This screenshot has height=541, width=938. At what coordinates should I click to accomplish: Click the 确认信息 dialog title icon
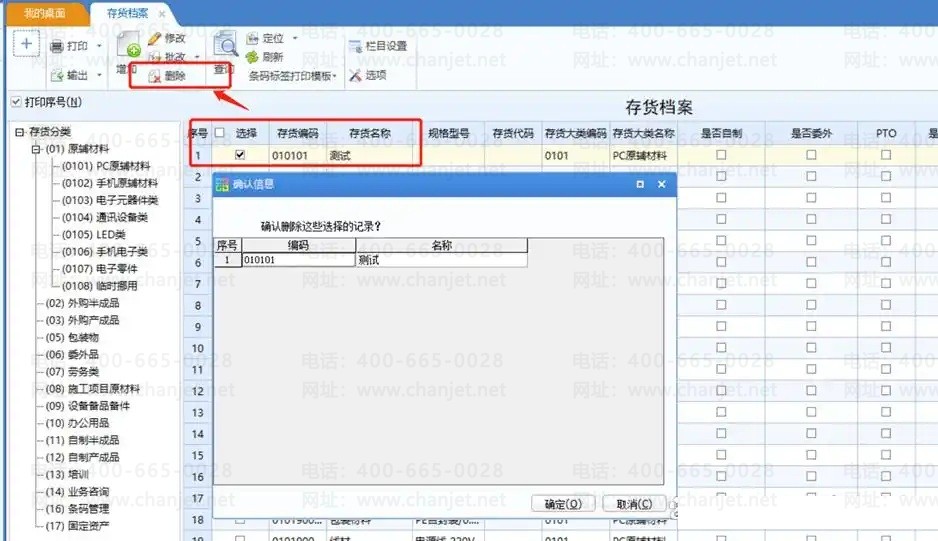(x=223, y=184)
